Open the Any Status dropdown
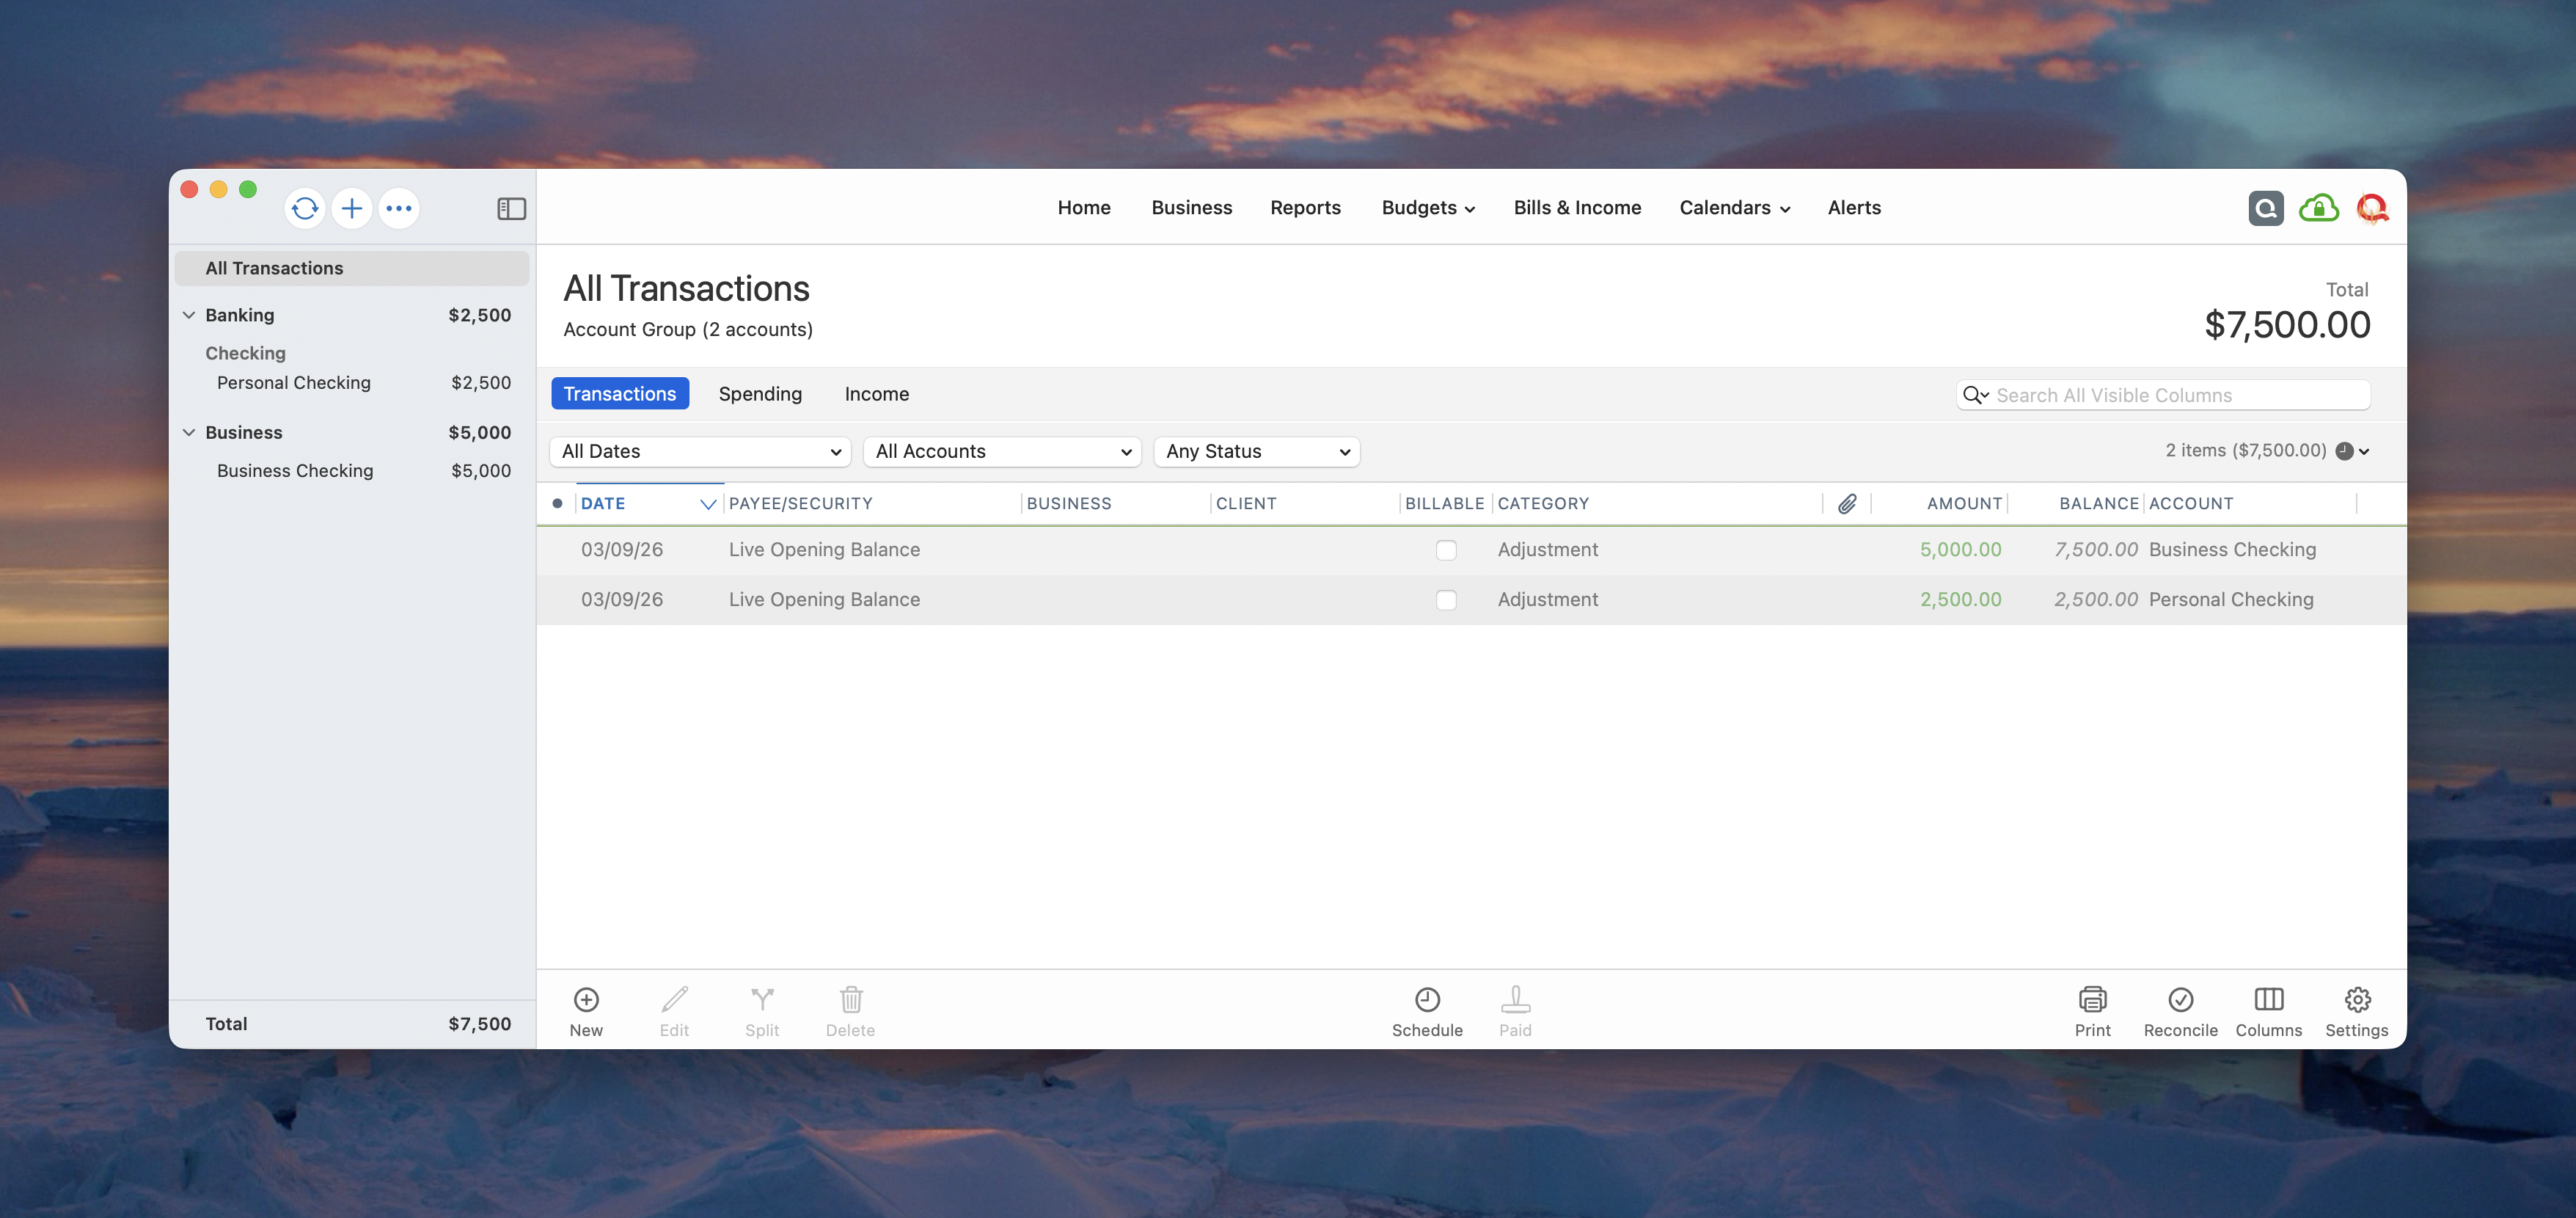 pos(1257,451)
